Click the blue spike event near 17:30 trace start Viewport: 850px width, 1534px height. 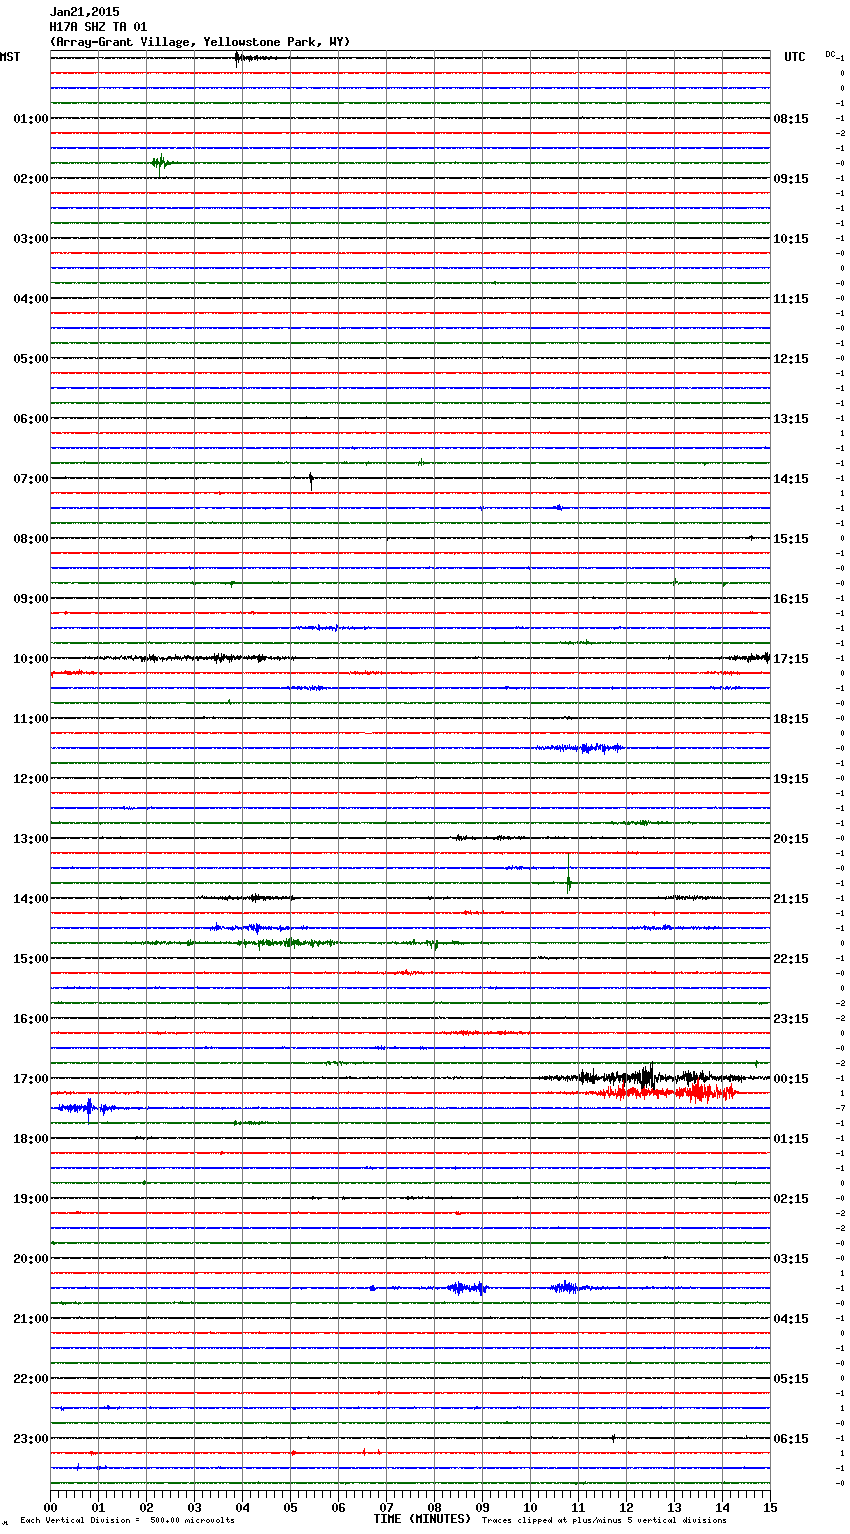coord(88,1108)
